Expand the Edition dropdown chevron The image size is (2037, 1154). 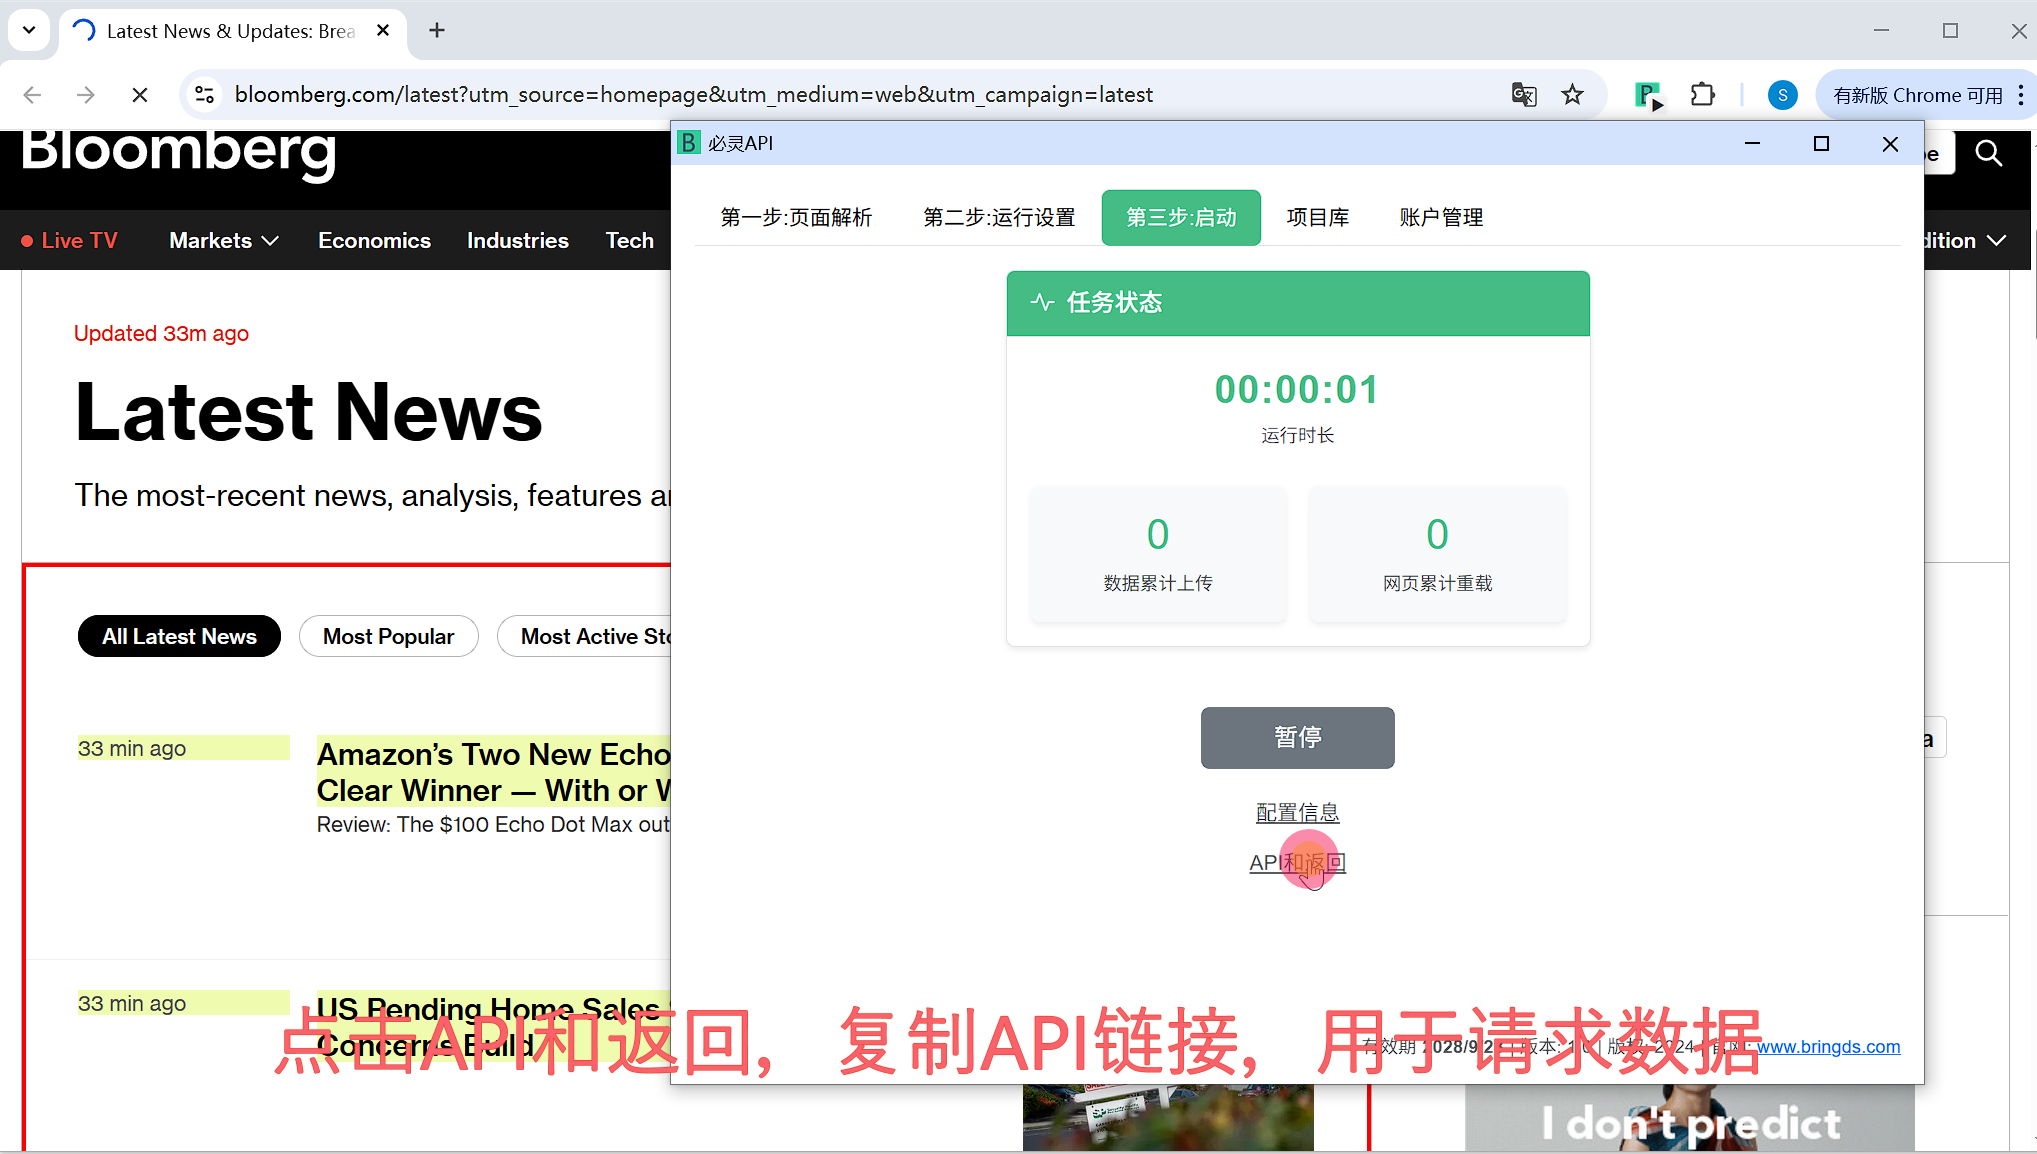pyautogui.click(x=1996, y=241)
